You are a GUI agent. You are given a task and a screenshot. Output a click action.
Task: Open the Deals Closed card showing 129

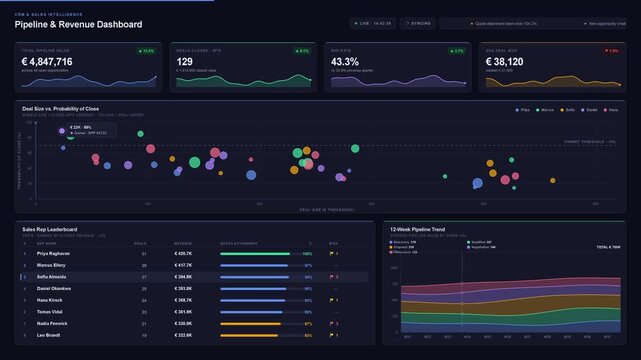pyautogui.click(x=243, y=67)
